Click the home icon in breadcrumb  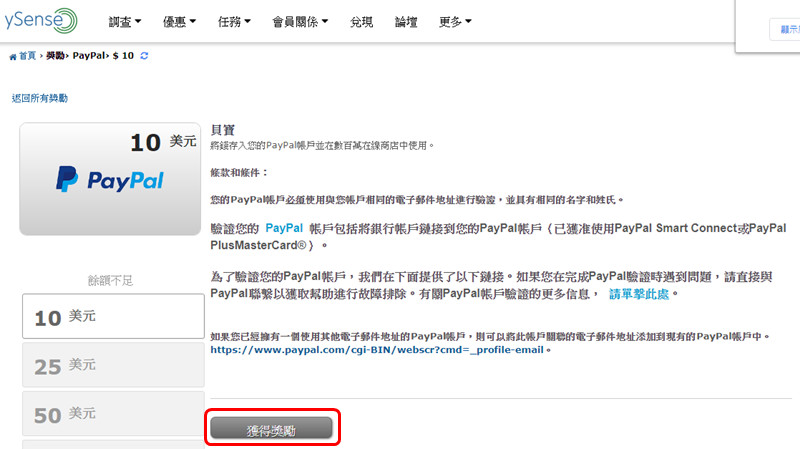click(x=13, y=57)
